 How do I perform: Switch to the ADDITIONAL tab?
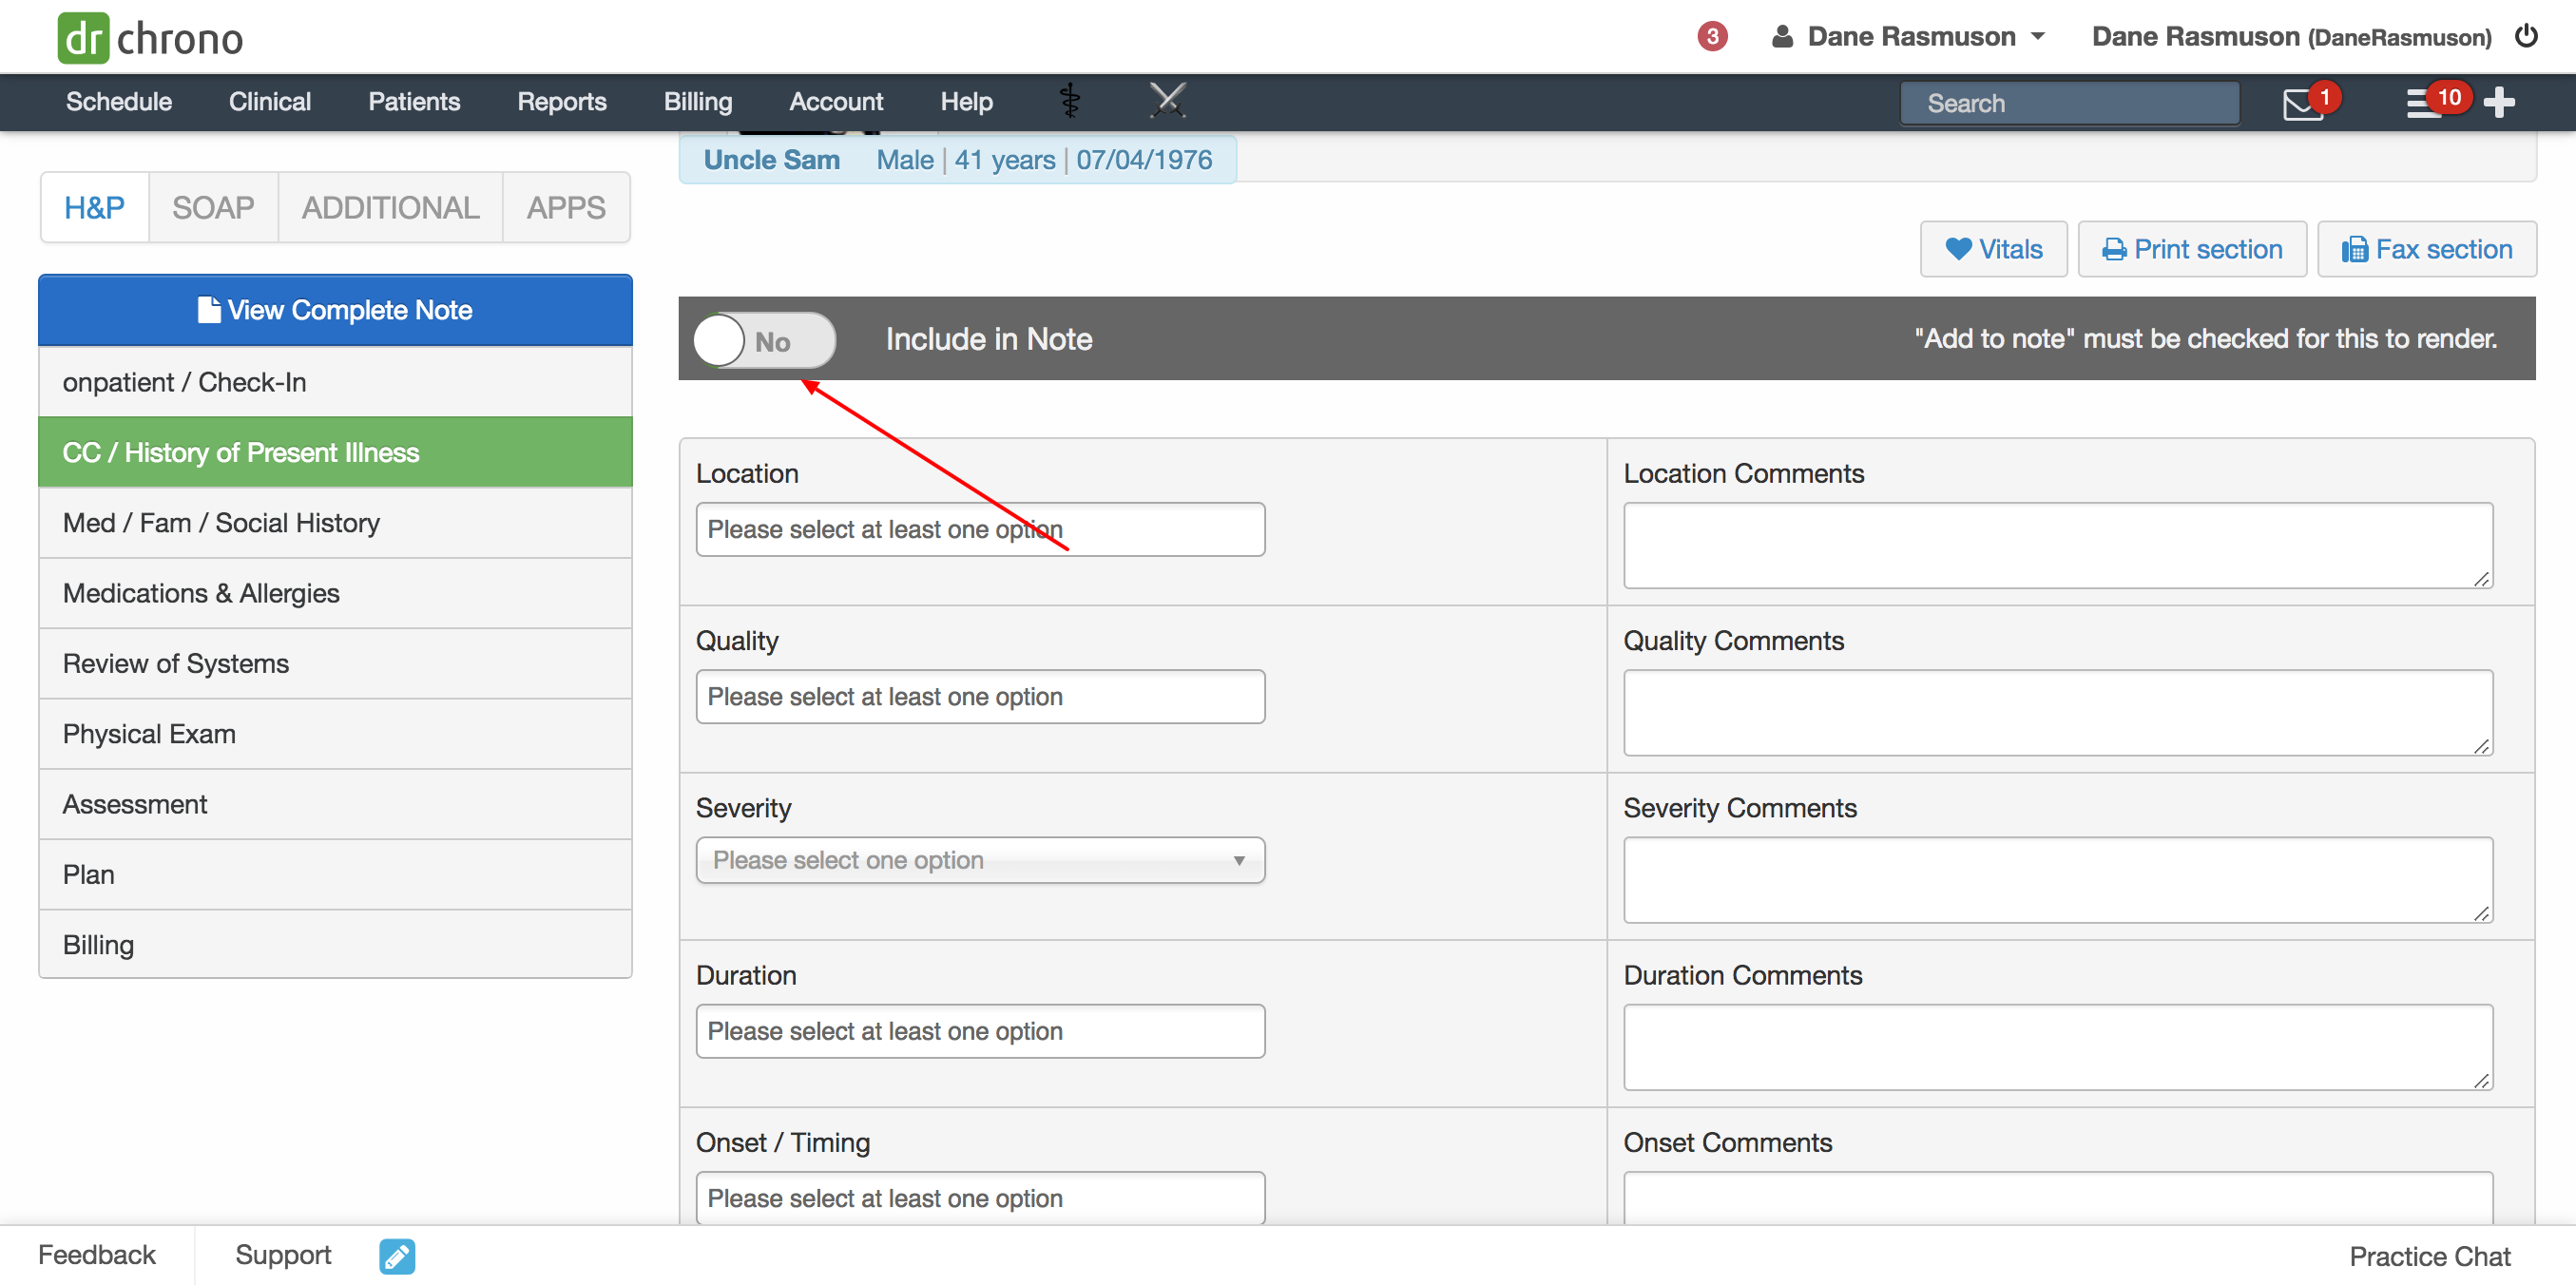point(391,208)
